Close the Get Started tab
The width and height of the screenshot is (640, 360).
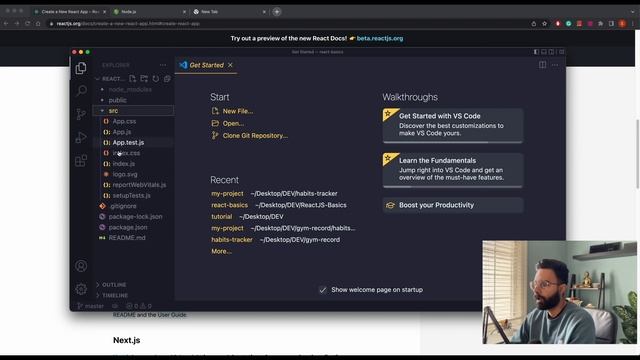(231, 65)
